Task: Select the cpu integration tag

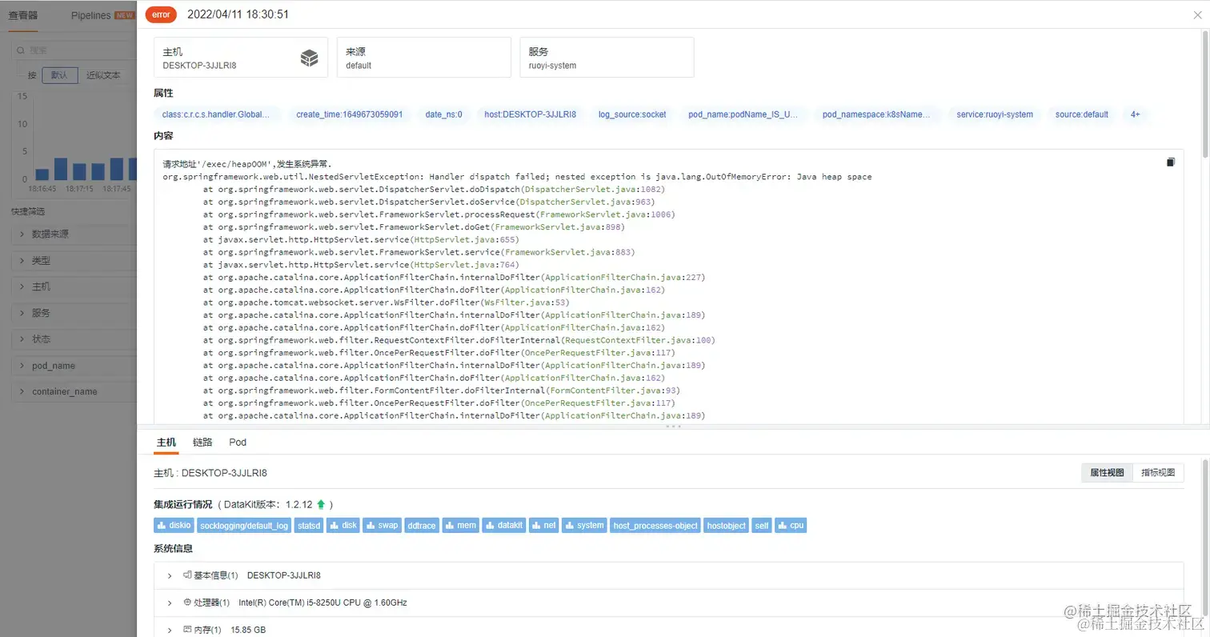Action: [x=790, y=525]
